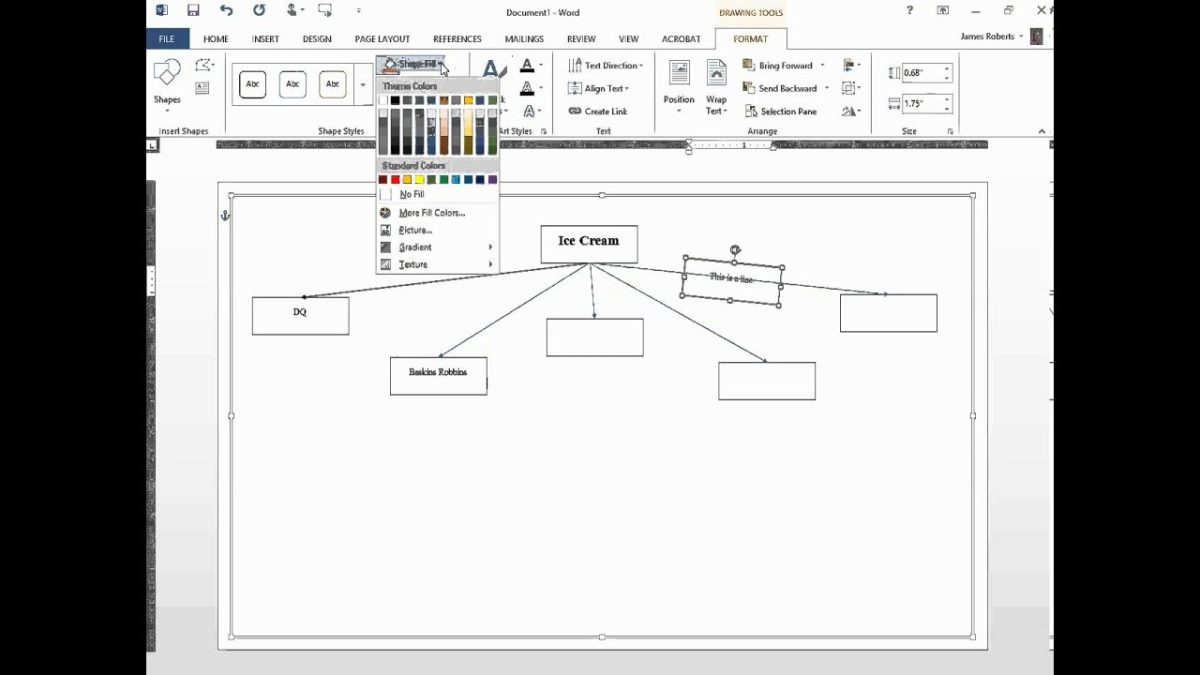Switch to the FORMAT ribbon tab
This screenshot has width=1200, height=675.
(x=751, y=38)
